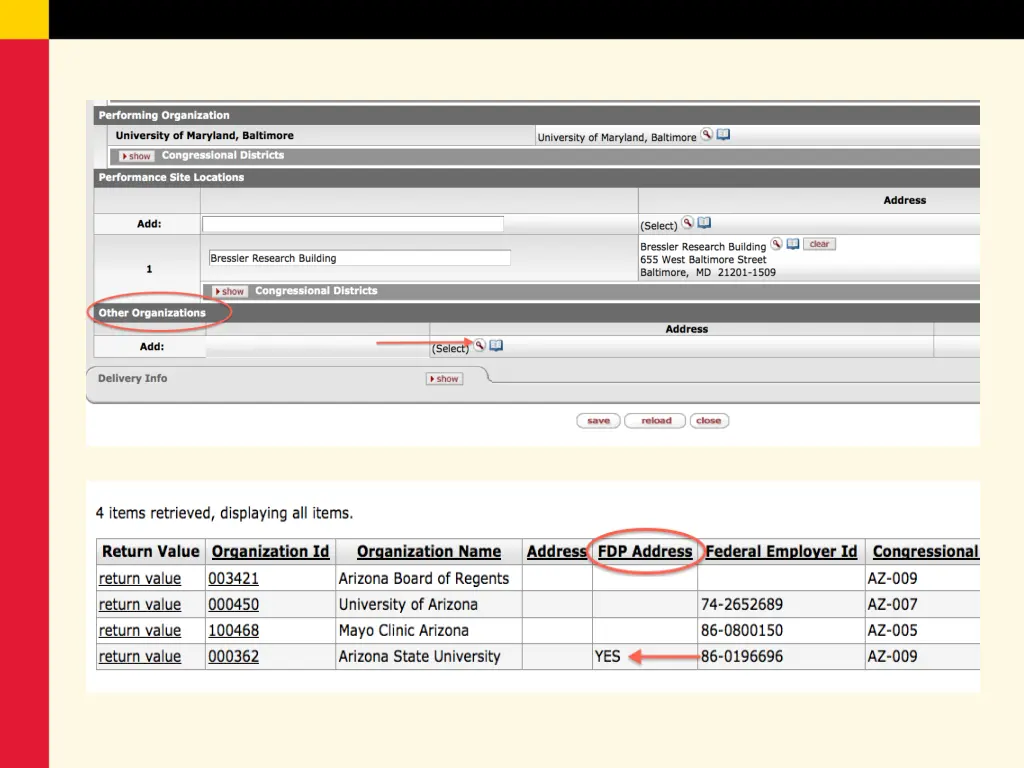The height and width of the screenshot is (768, 1024).
Task: Open book icon in Performance Site Add row
Action: click(x=704, y=223)
